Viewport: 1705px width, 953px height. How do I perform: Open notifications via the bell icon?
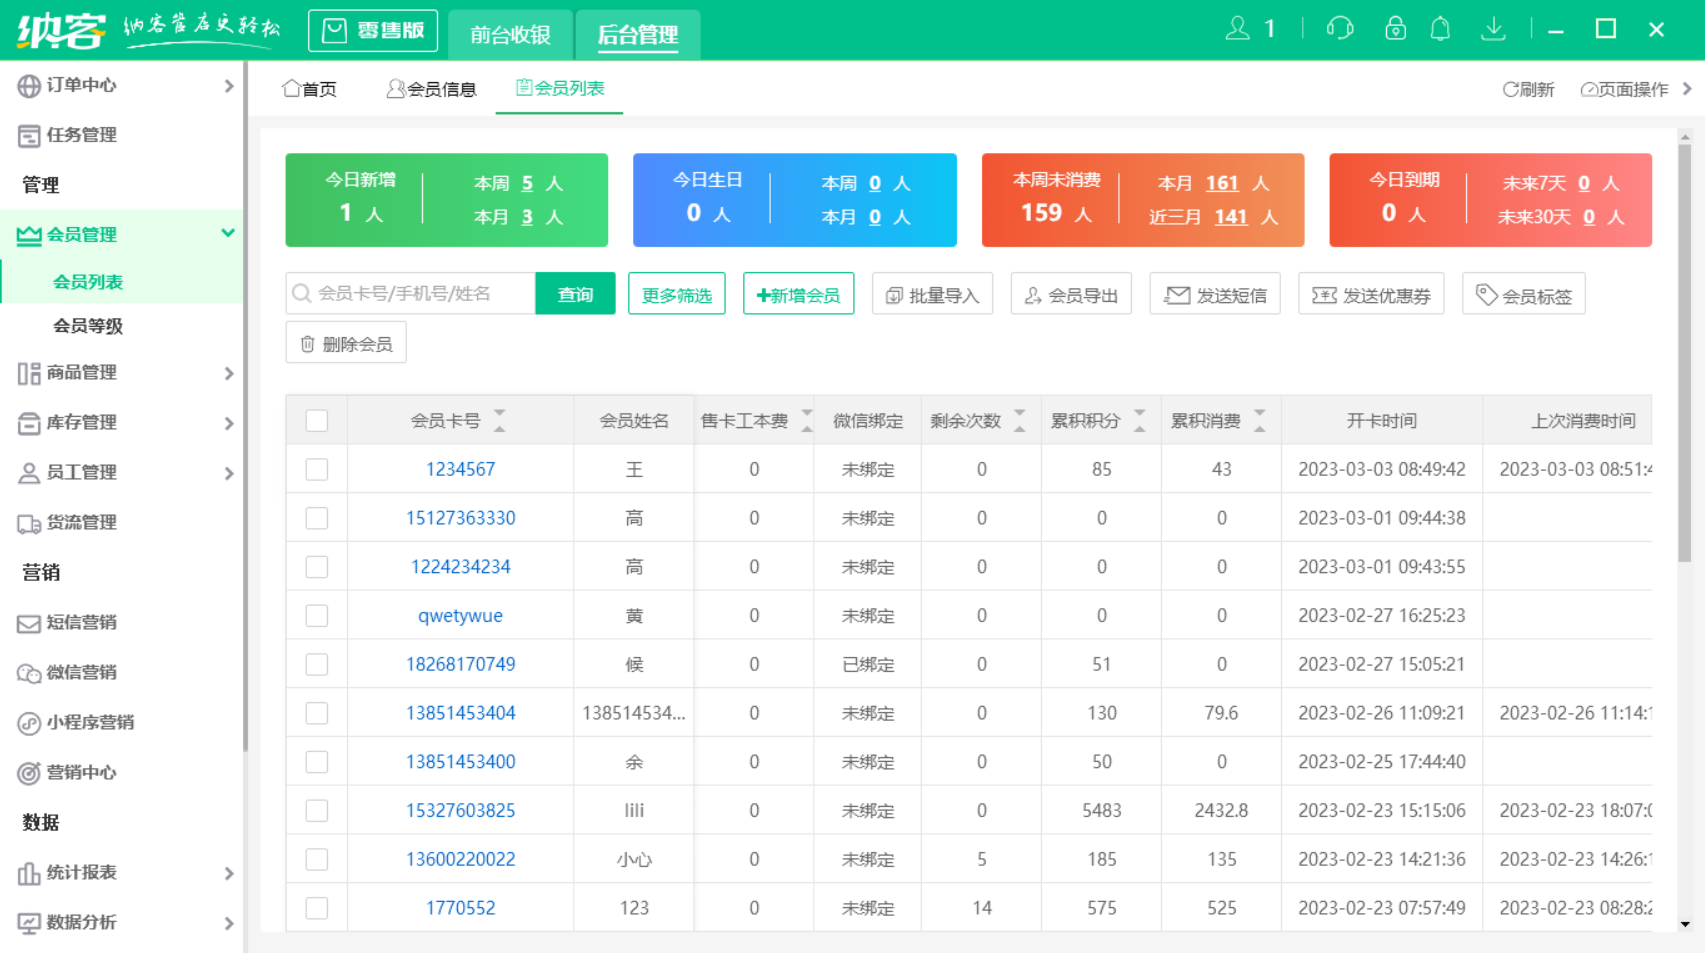tap(1441, 29)
